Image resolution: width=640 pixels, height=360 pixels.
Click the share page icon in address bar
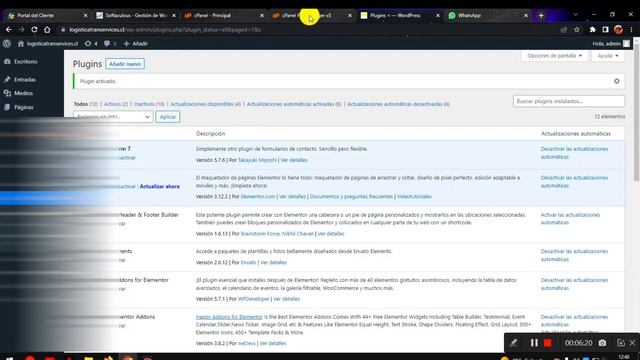coord(564,30)
